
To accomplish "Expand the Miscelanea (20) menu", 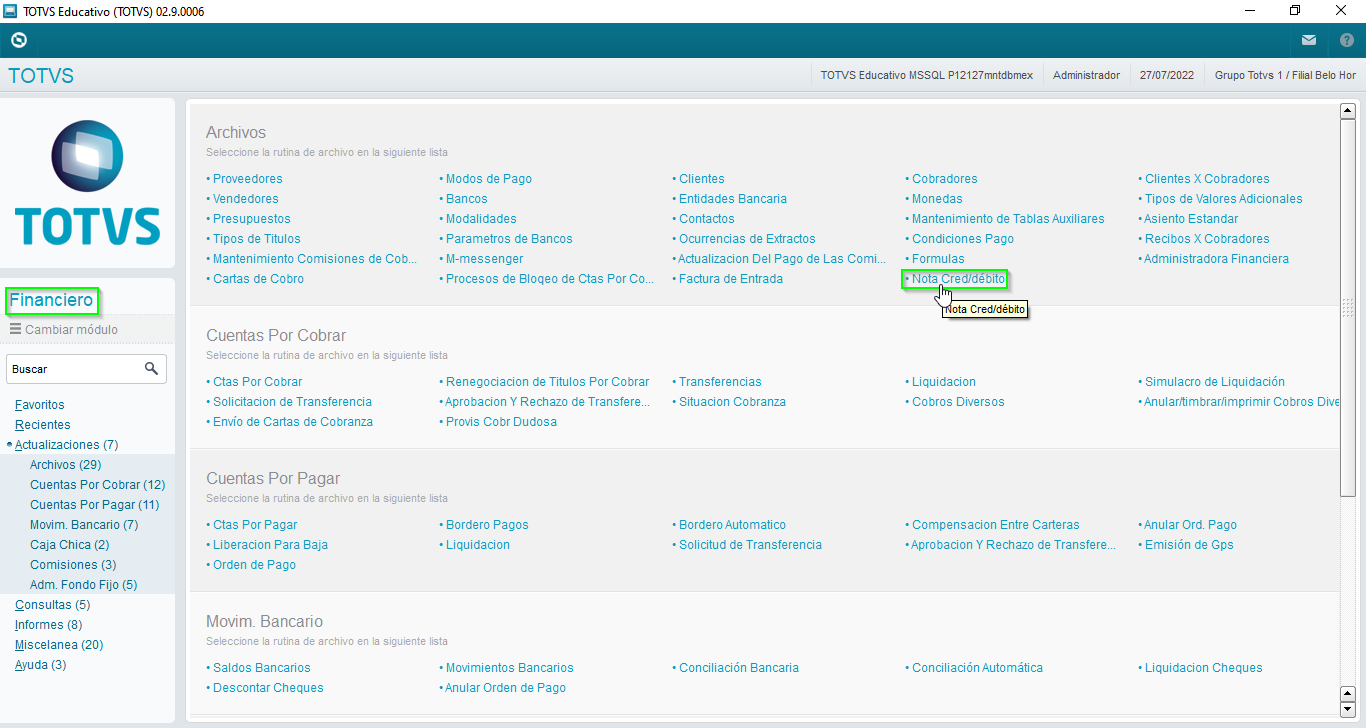I will pos(59,645).
